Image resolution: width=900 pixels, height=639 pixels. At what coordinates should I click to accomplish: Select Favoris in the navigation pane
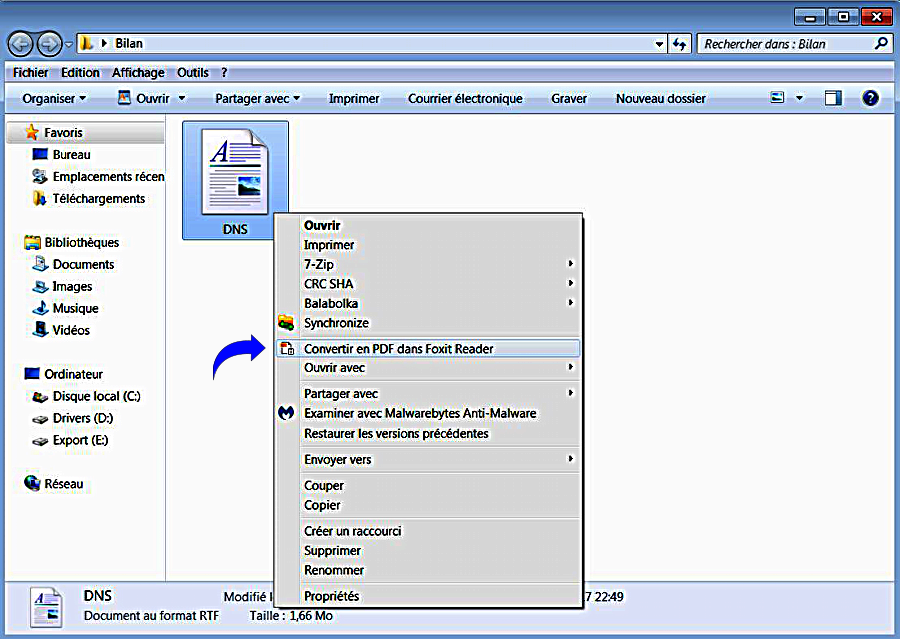tap(86, 133)
